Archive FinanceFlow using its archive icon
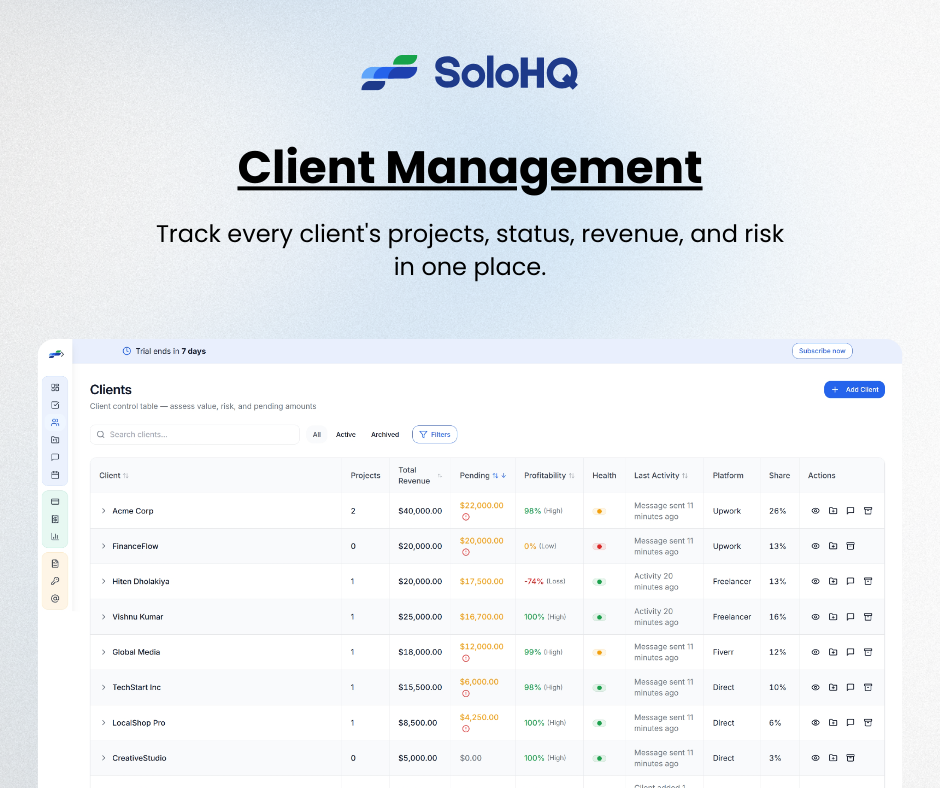Image resolution: width=940 pixels, height=788 pixels. pos(851,545)
